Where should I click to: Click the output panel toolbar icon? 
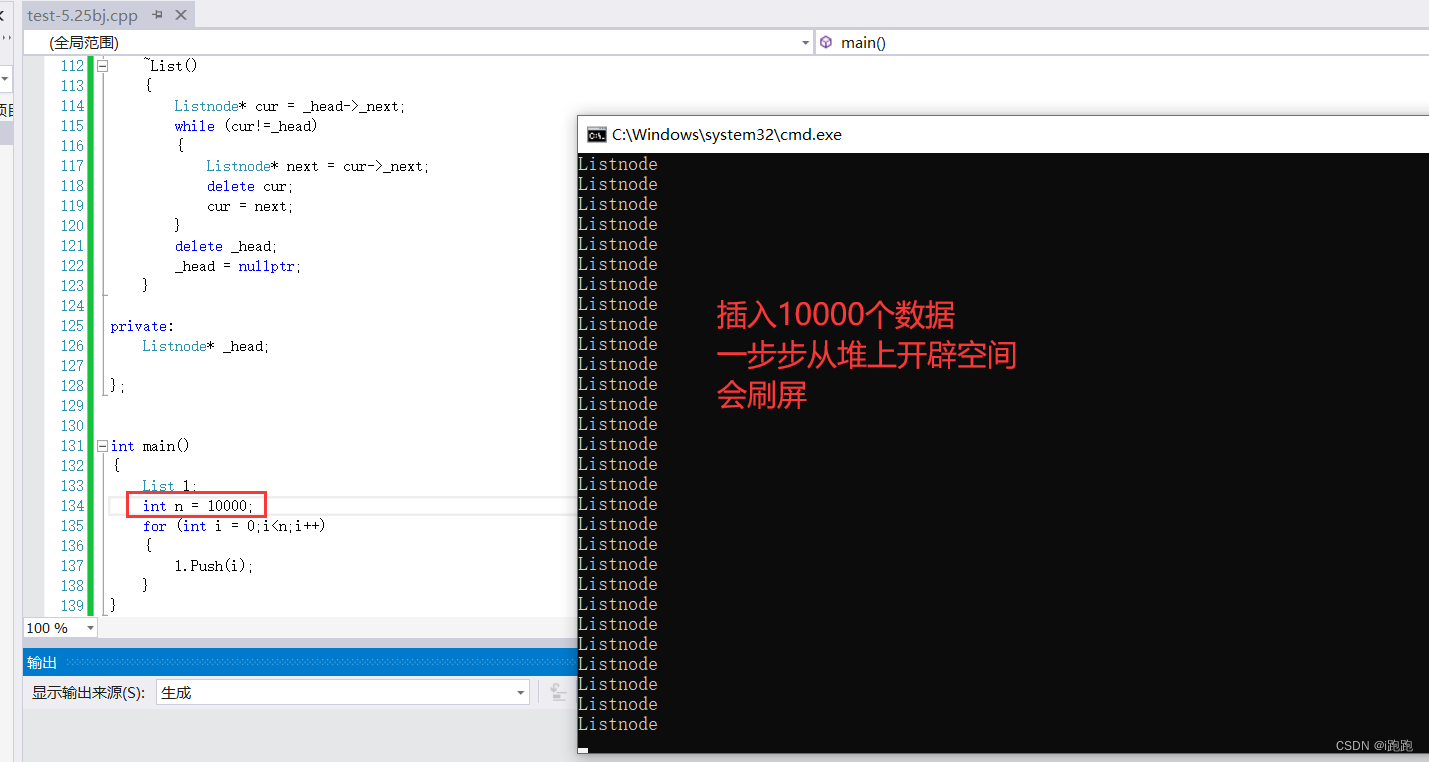557,692
